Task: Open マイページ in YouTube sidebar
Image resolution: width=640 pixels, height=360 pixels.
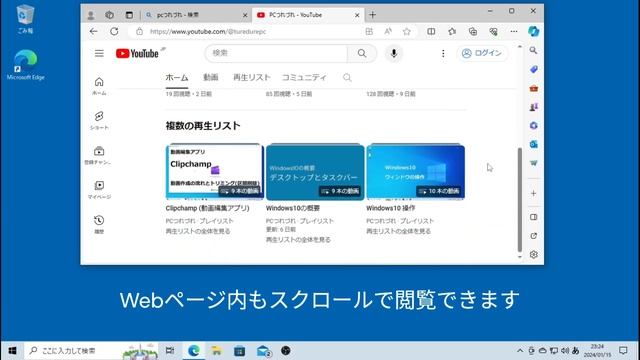Action: tap(99, 190)
